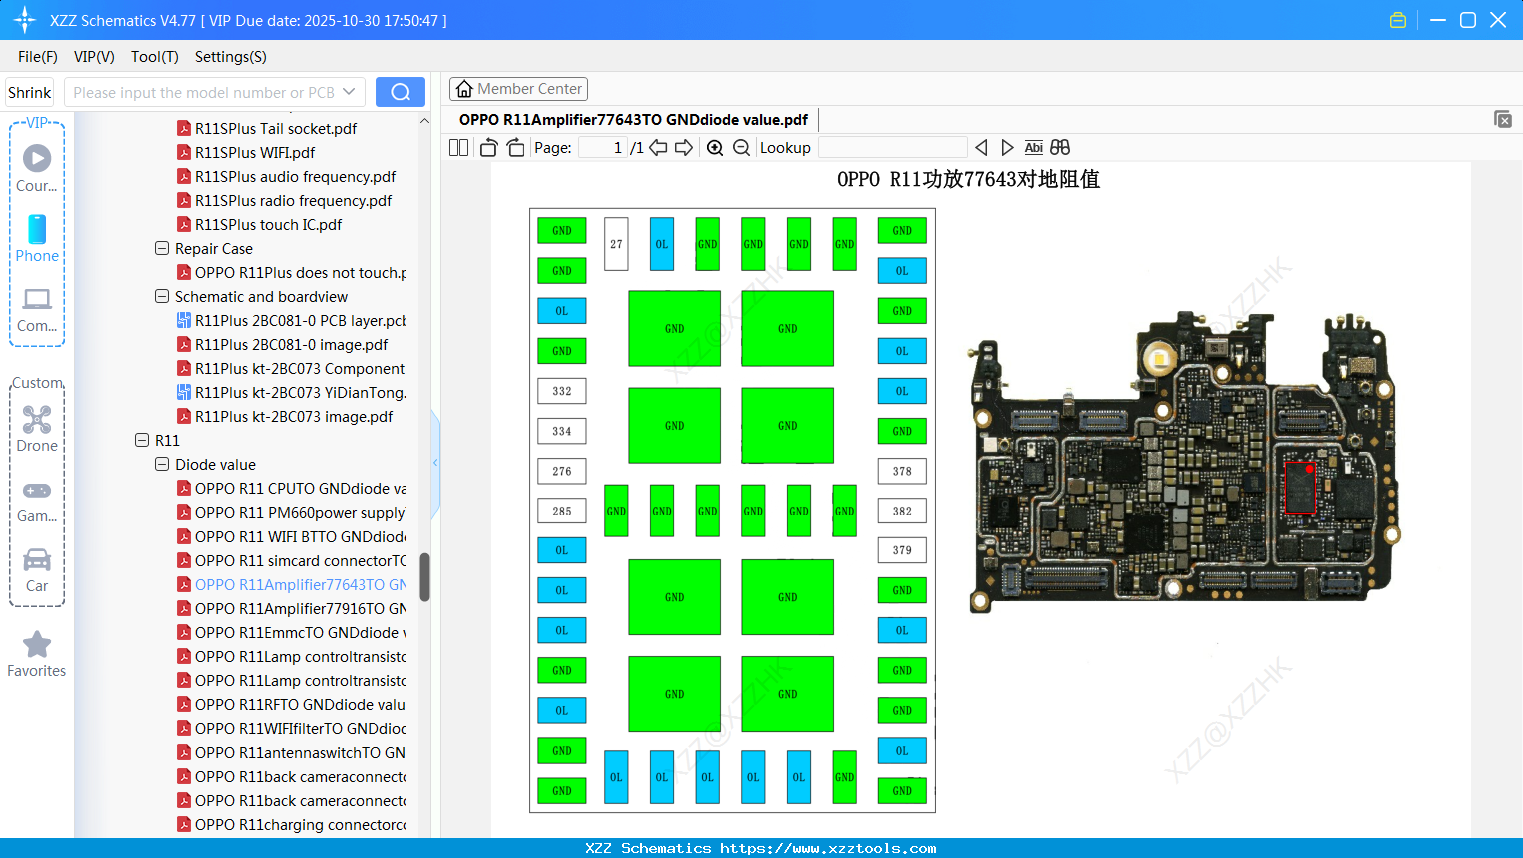Click the file tree vertical scrollbar
Viewport: 1523px width, 858px height.
coord(424,577)
